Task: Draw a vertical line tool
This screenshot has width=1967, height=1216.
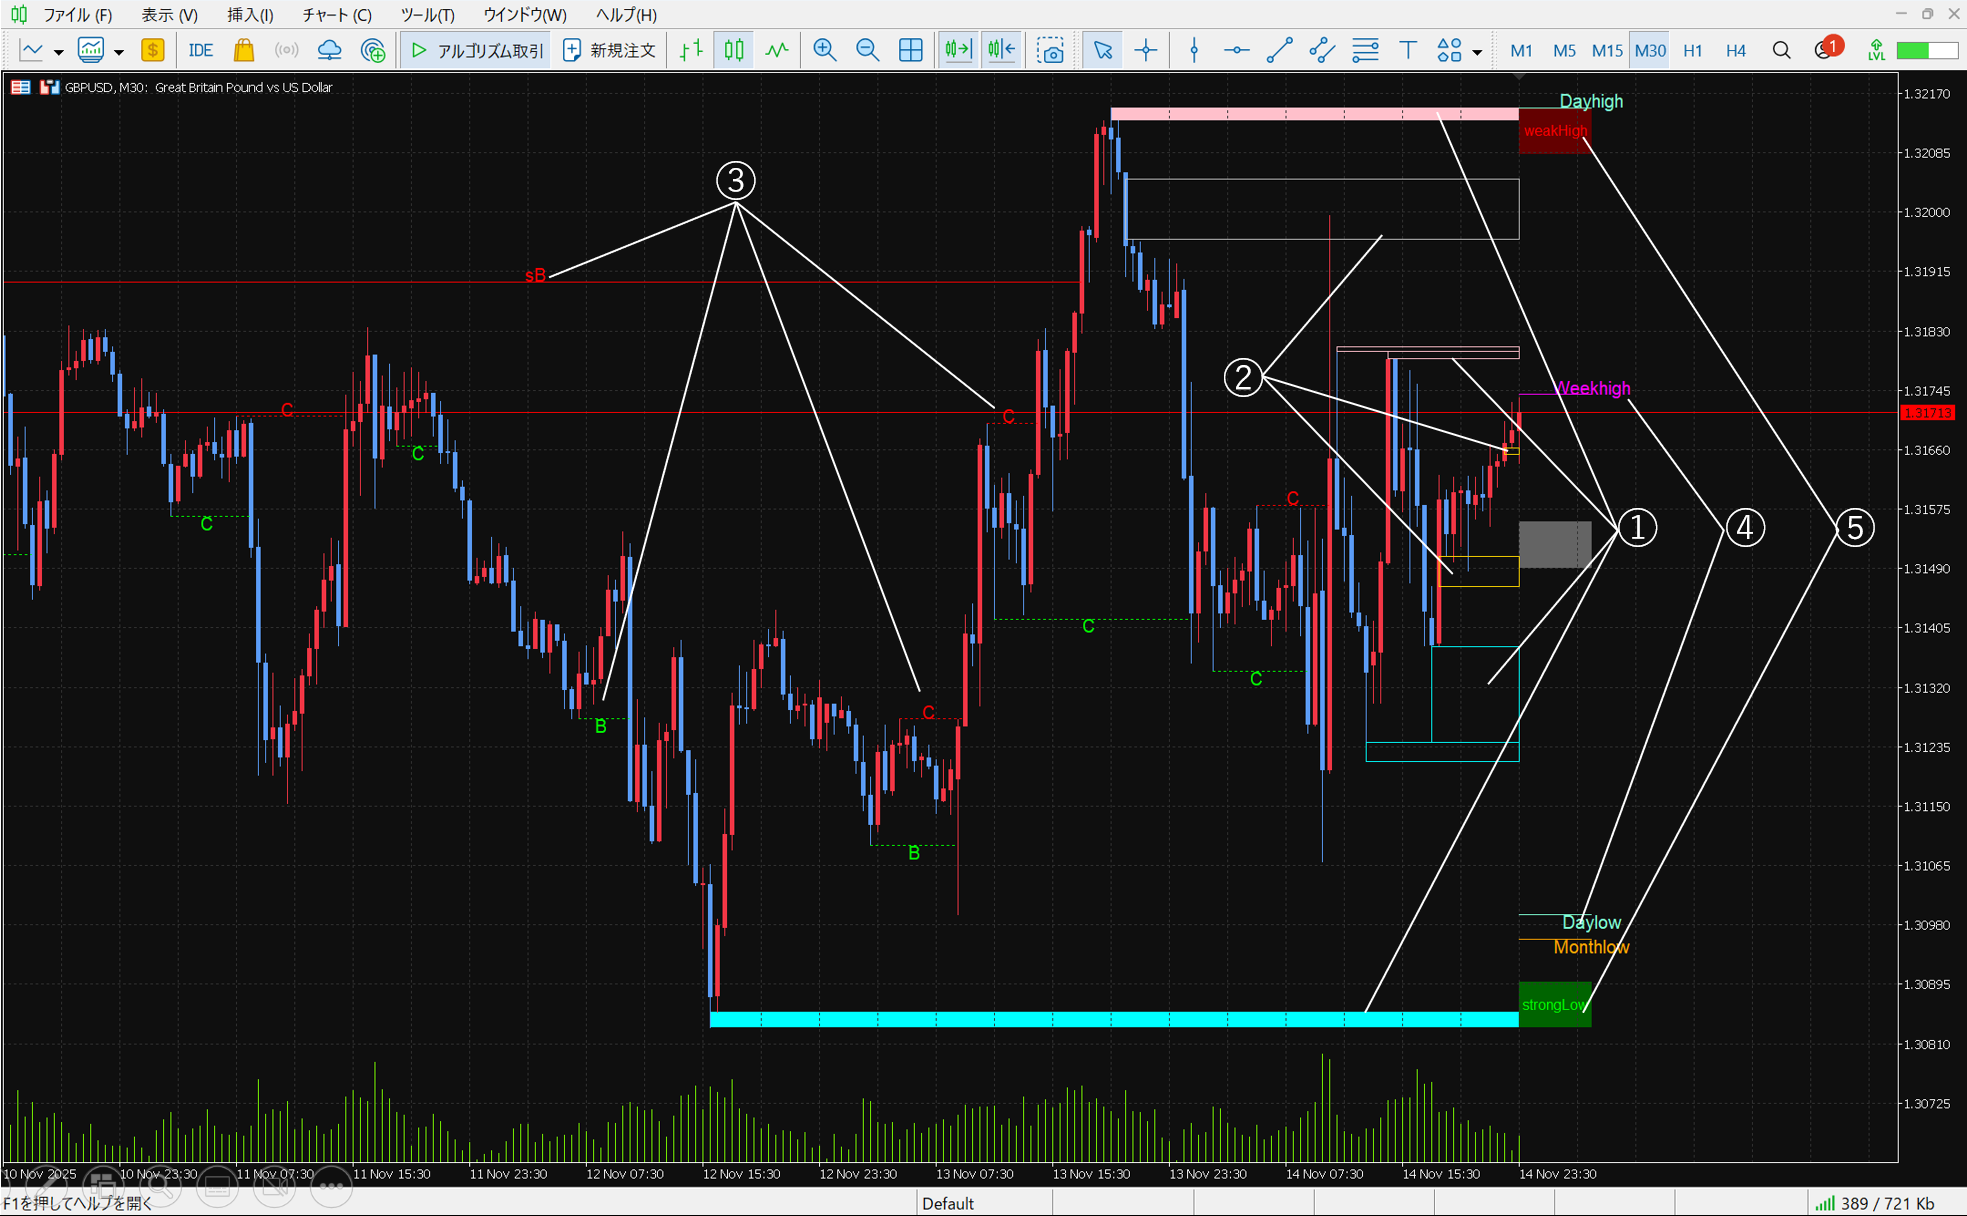Action: [1193, 50]
